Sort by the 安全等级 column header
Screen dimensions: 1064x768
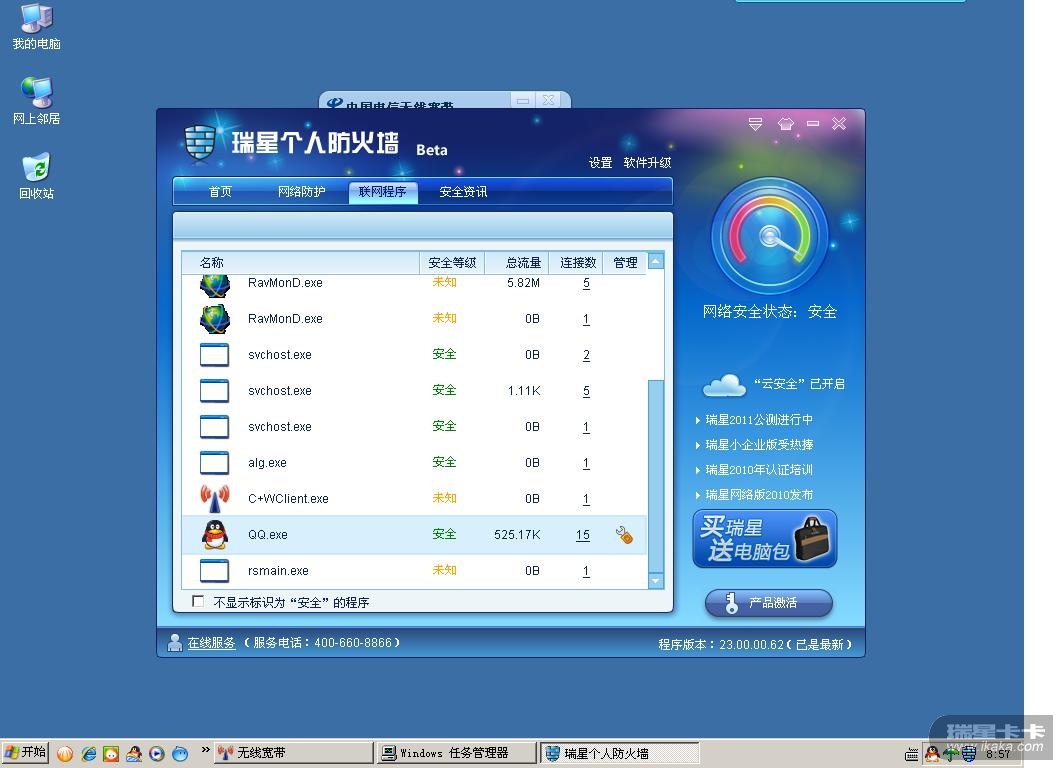tap(452, 263)
